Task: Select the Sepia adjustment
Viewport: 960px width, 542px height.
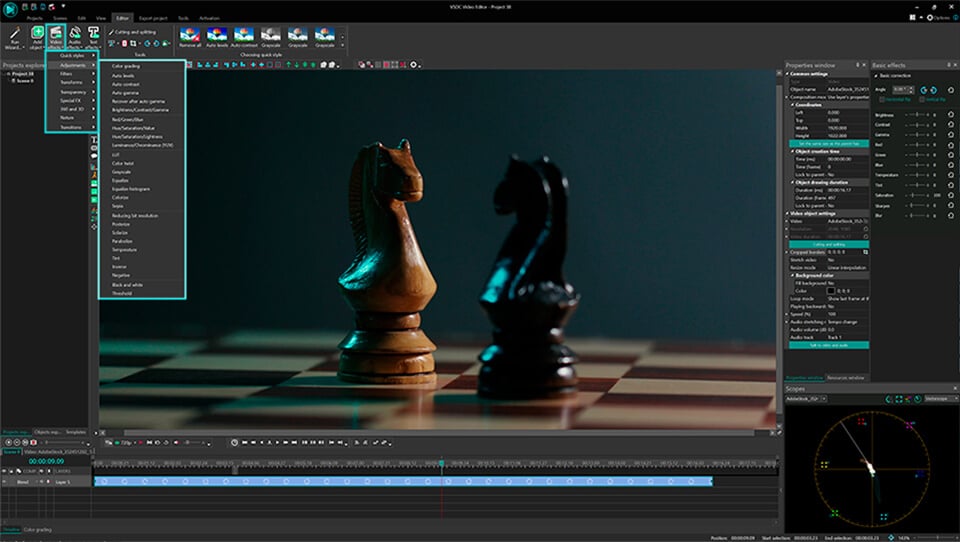Action: [141, 206]
